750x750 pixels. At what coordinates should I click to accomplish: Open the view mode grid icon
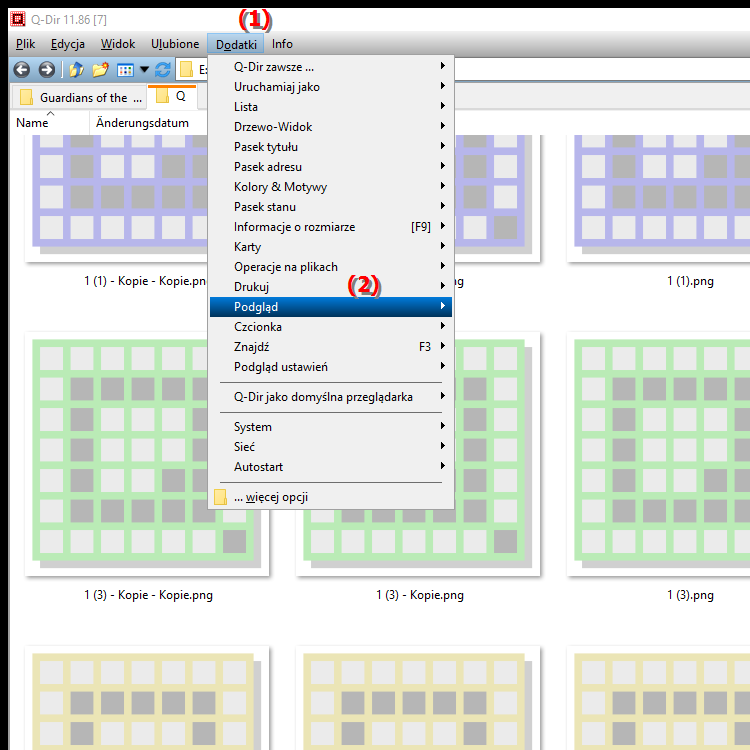[x=125, y=70]
